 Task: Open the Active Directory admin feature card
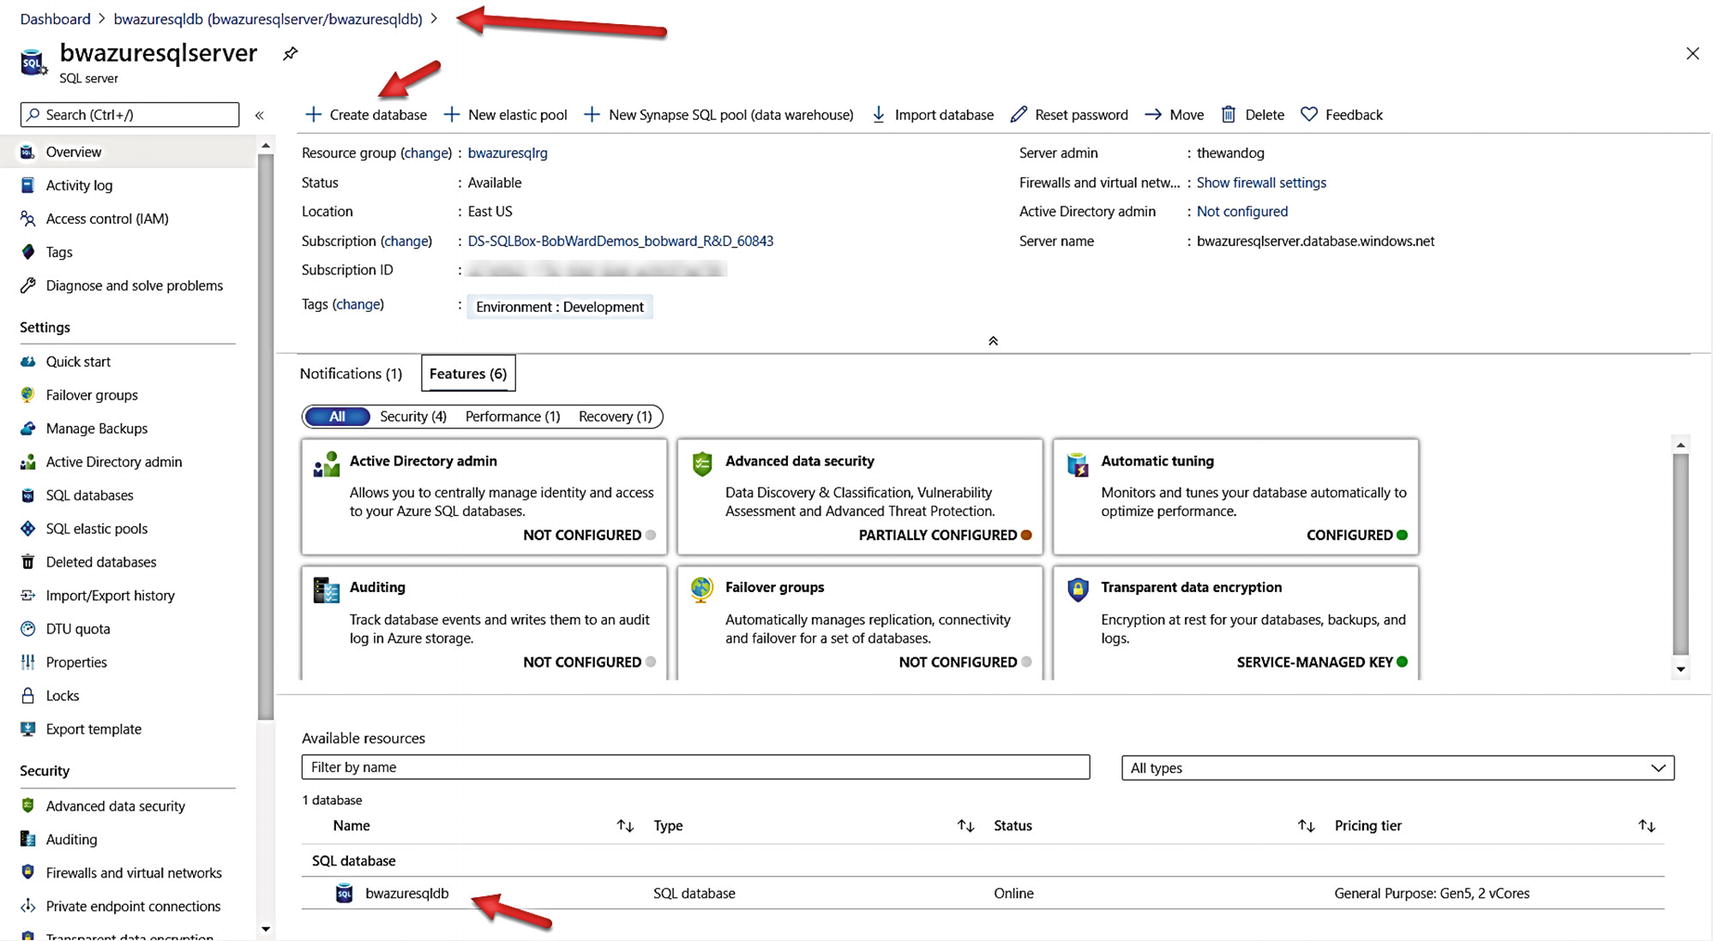pyautogui.click(x=484, y=496)
